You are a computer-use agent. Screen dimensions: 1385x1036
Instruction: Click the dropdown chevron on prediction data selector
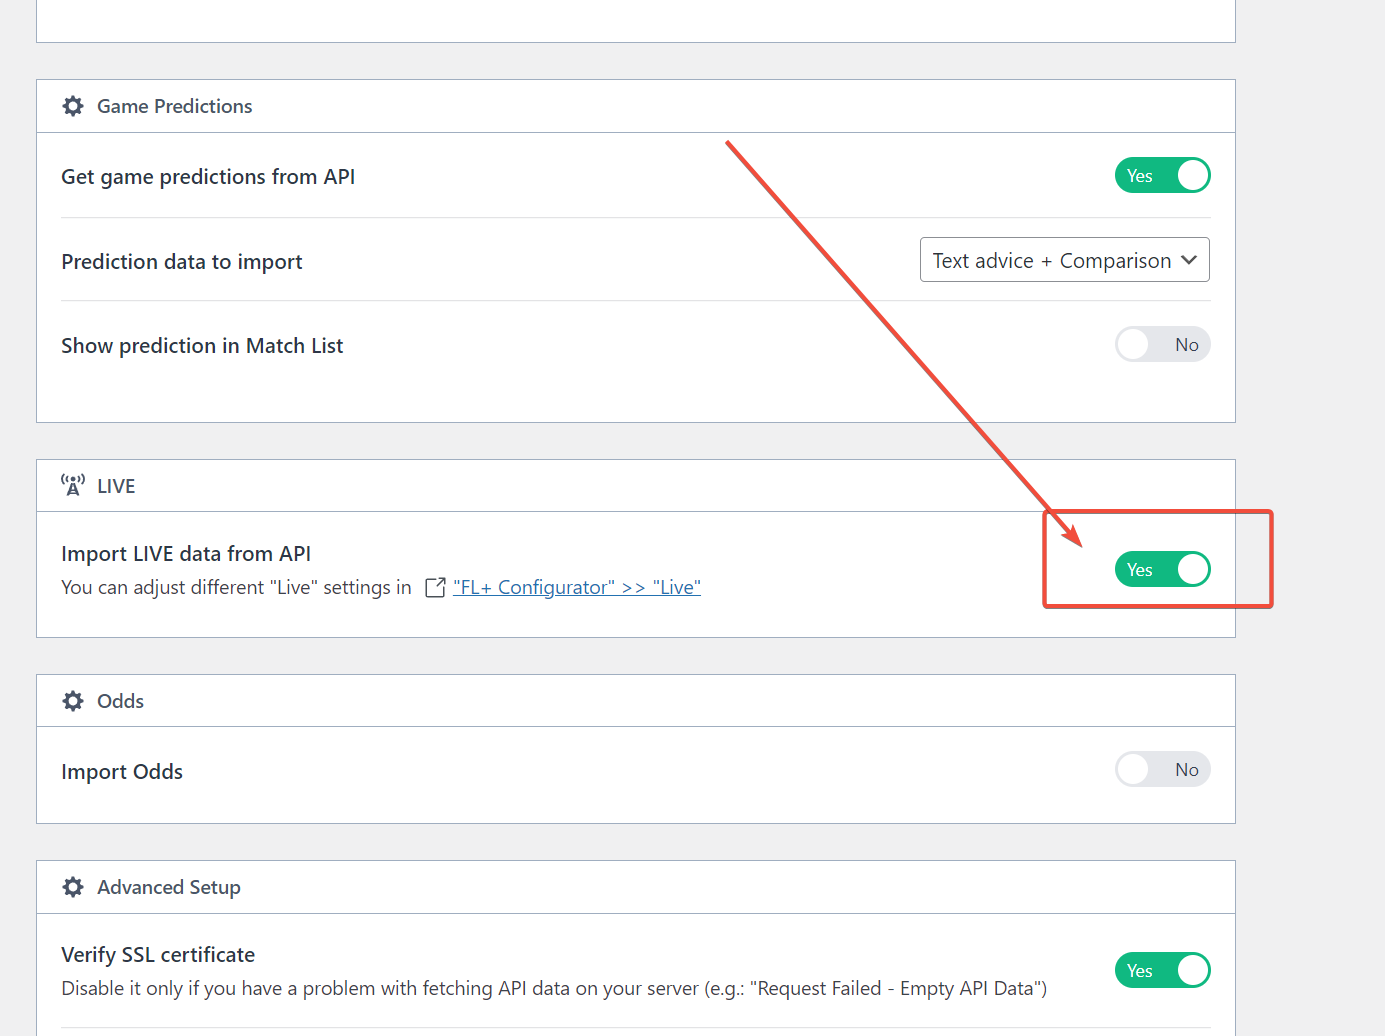1189,260
